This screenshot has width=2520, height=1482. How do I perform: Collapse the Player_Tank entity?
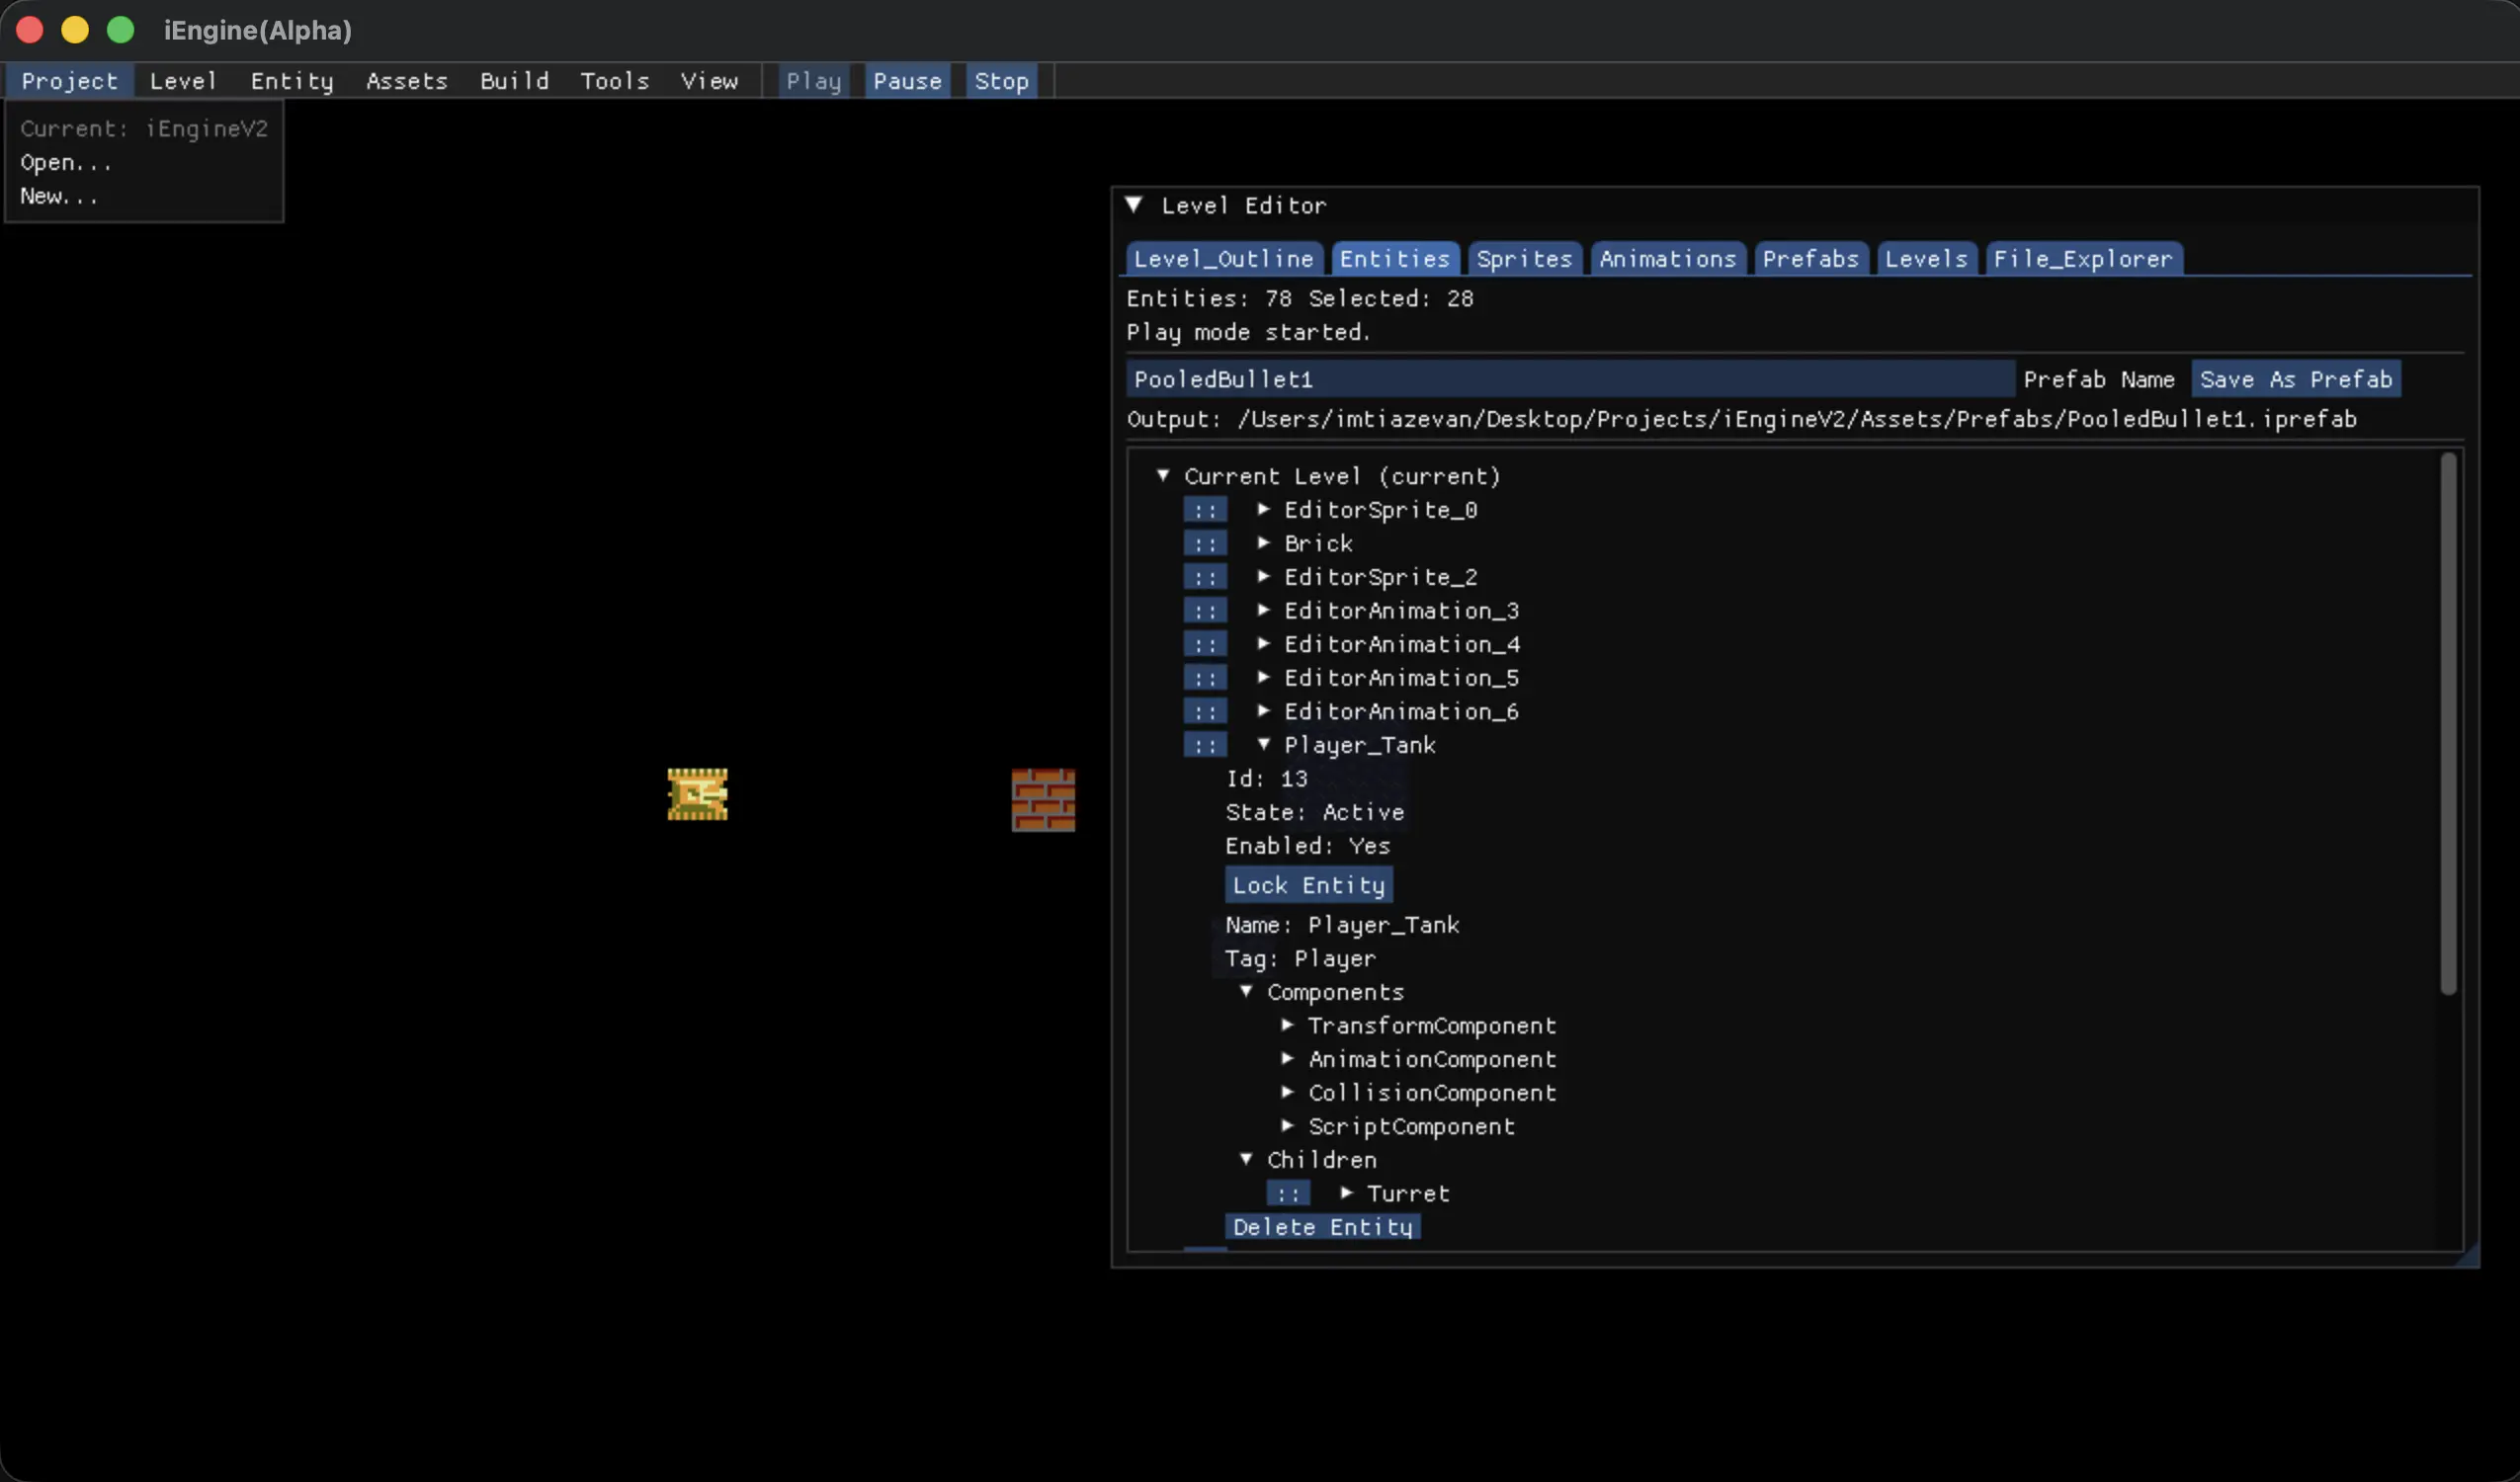point(1264,744)
